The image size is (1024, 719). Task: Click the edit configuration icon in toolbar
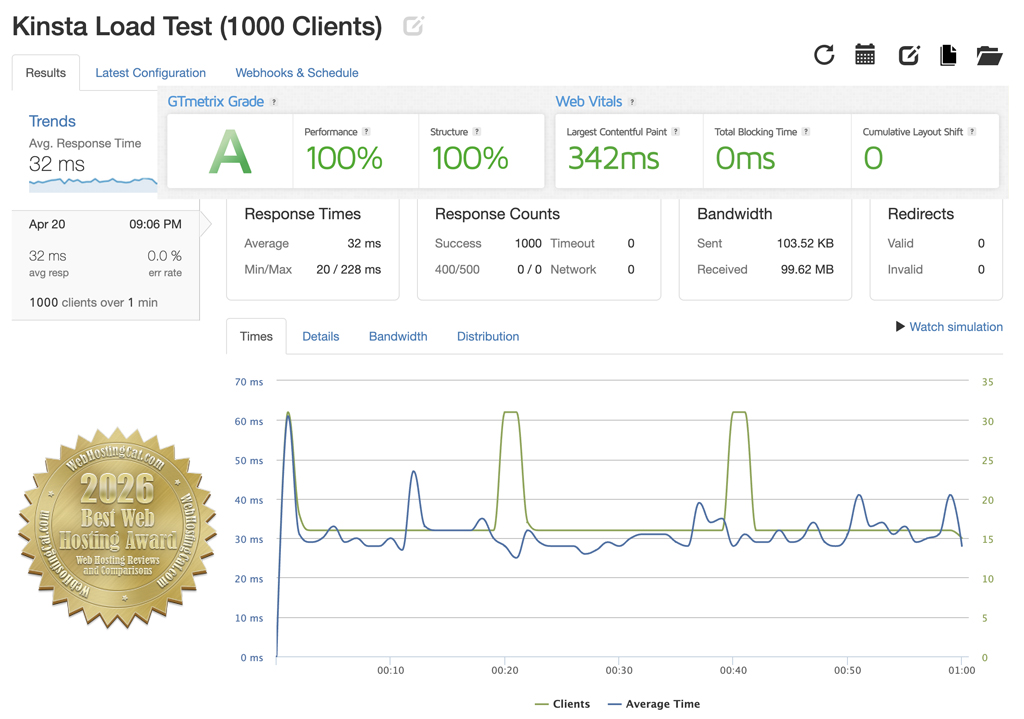[909, 56]
